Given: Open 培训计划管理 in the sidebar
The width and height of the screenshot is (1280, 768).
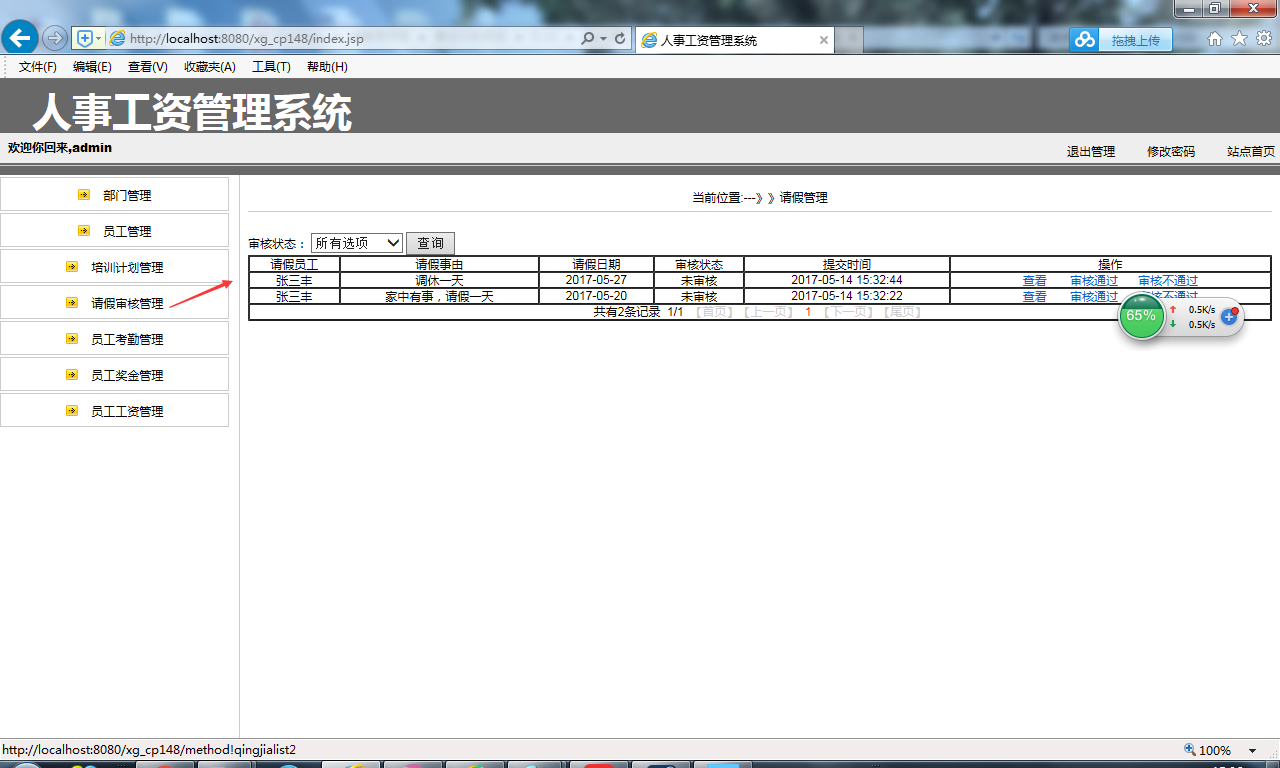Looking at the screenshot, I should pyautogui.click(x=127, y=267).
